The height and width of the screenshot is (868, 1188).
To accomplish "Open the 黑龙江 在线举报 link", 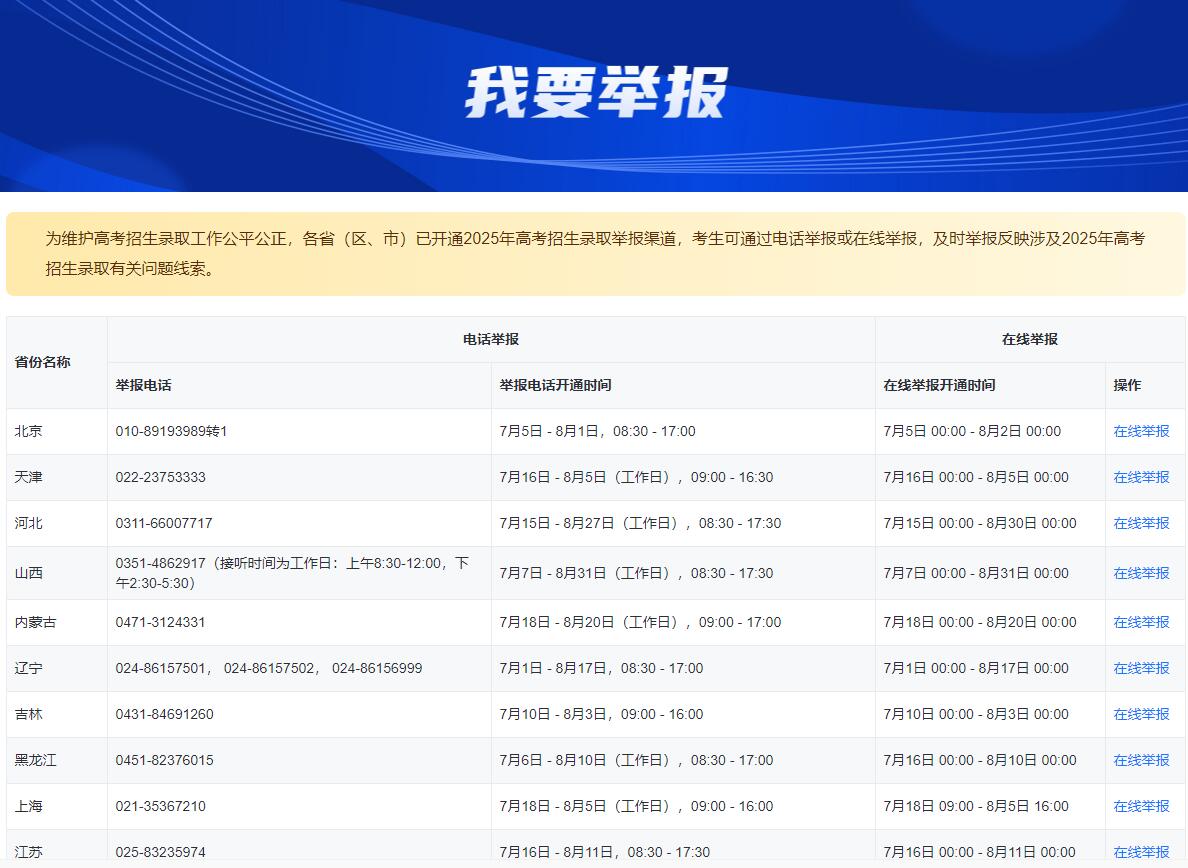I will [x=1141, y=760].
